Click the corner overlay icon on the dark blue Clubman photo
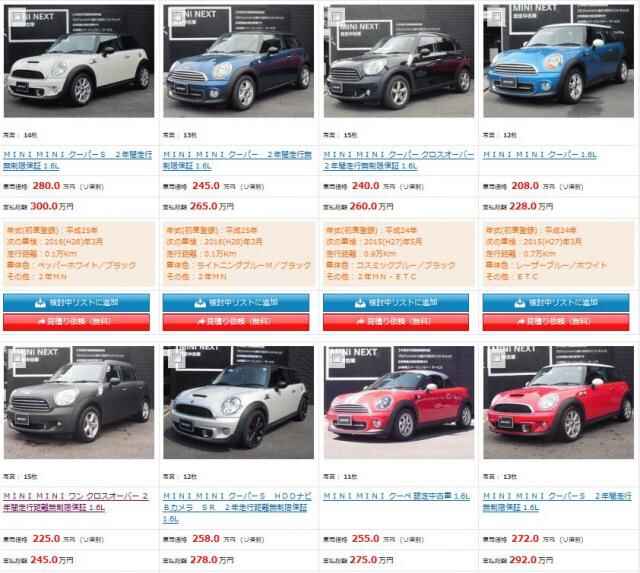 (x=177, y=17)
